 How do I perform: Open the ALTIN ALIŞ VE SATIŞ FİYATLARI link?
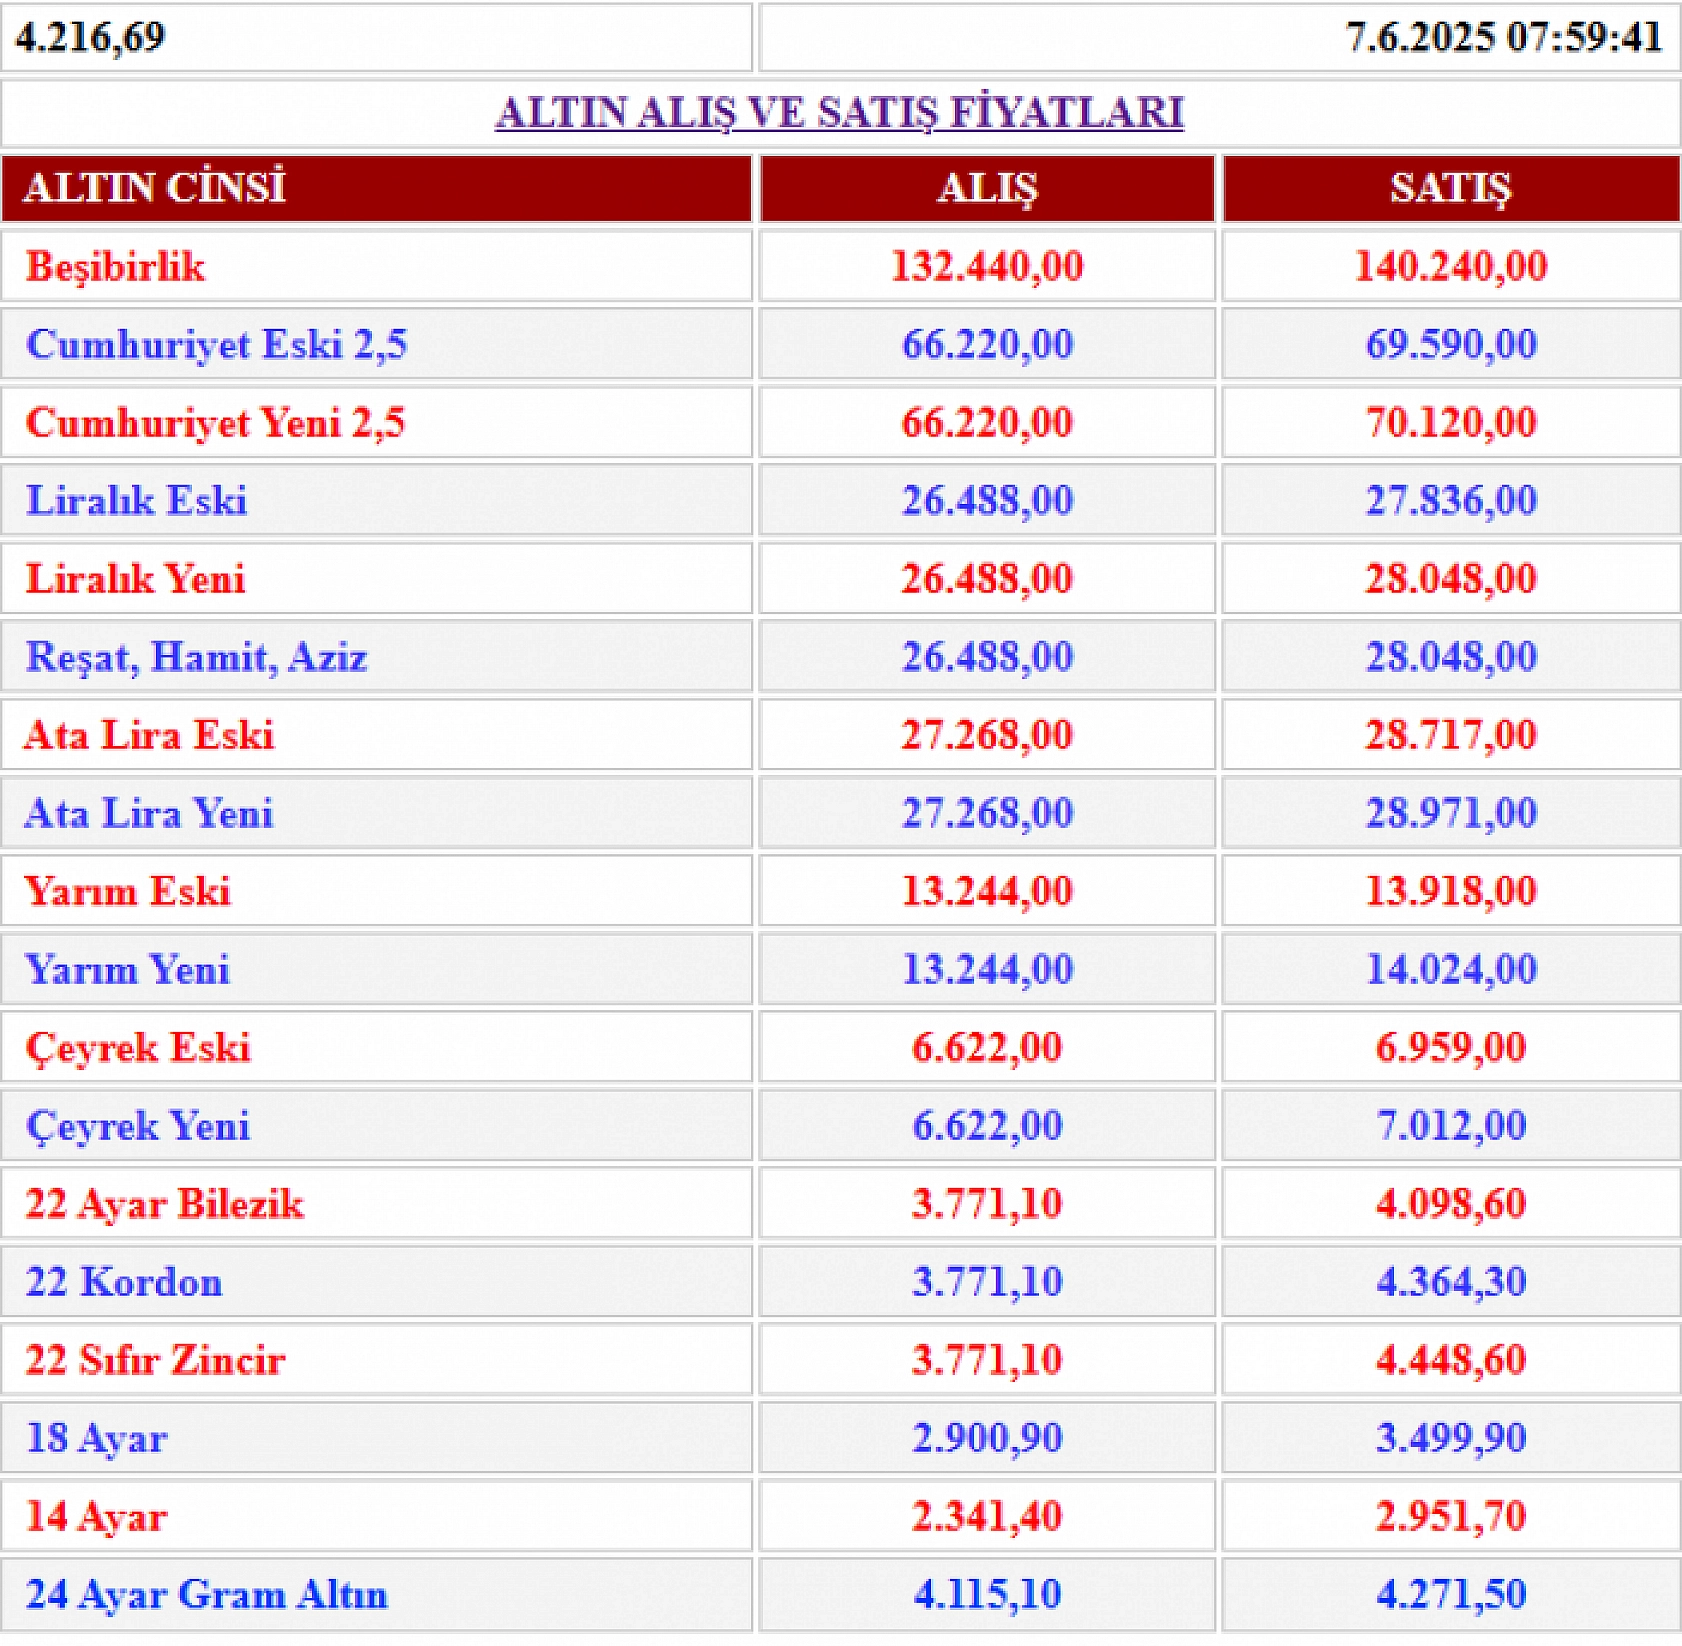click(840, 112)
